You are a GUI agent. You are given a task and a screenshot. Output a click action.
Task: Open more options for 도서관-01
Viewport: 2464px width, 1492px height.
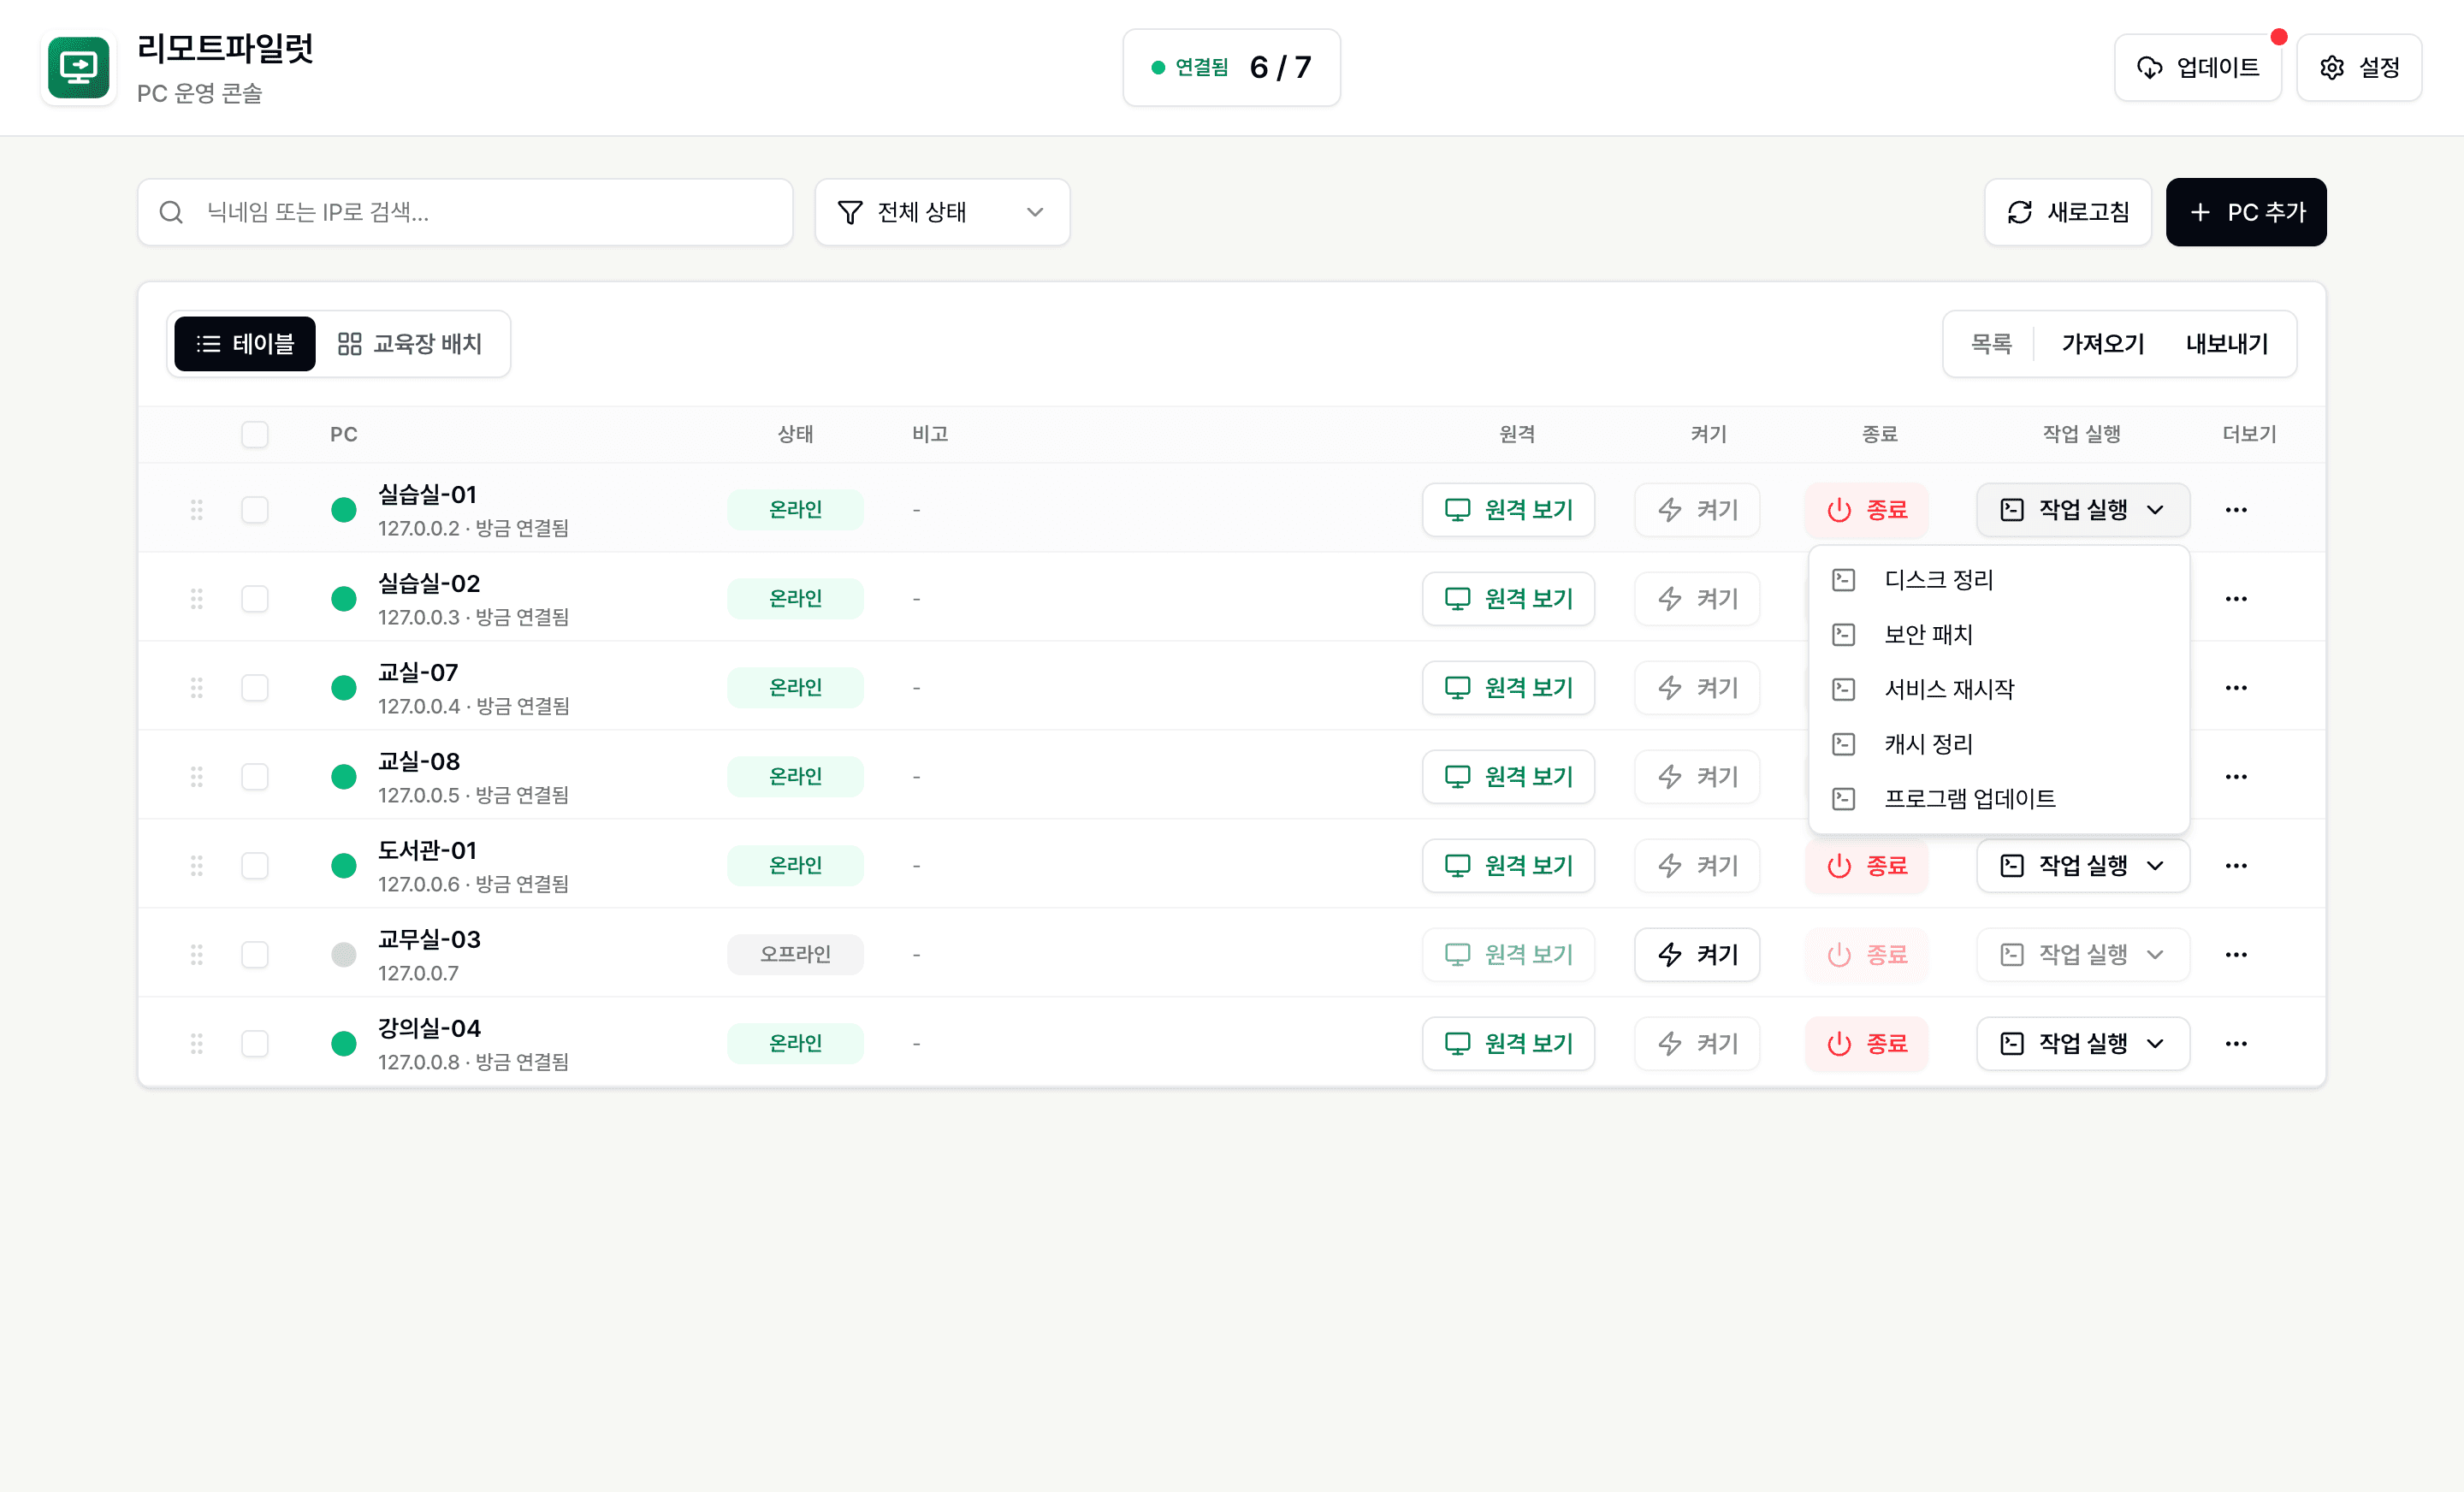pos(2236,866)
